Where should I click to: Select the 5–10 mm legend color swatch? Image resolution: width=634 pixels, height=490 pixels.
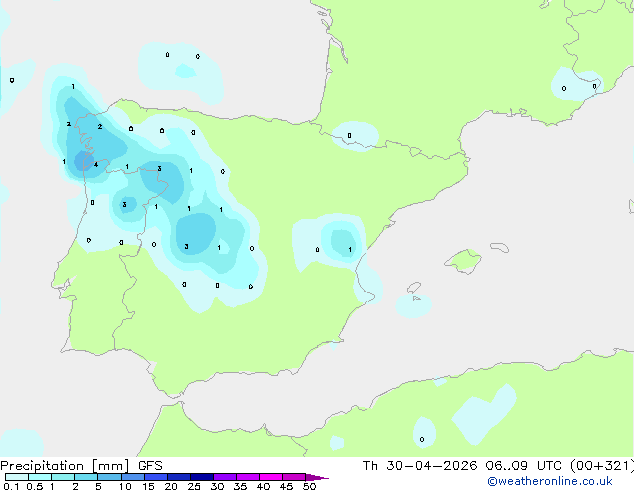[x=110, y=477]
